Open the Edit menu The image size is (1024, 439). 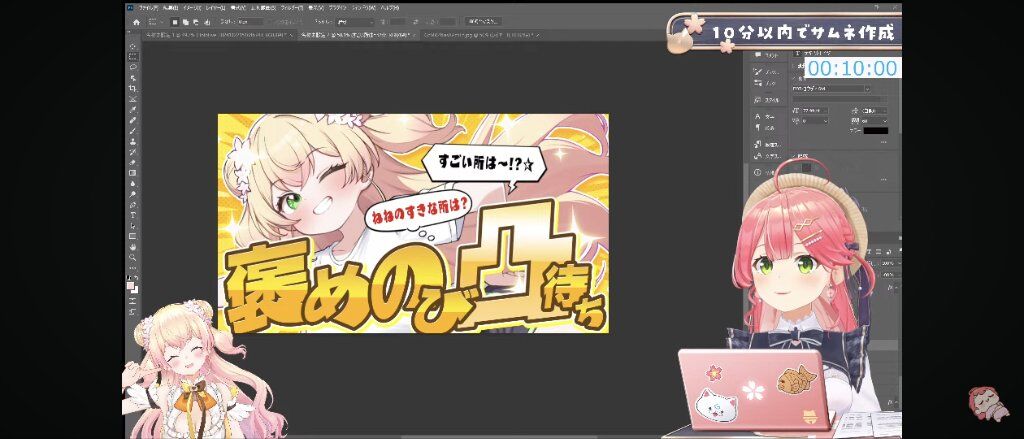point(170,8)
